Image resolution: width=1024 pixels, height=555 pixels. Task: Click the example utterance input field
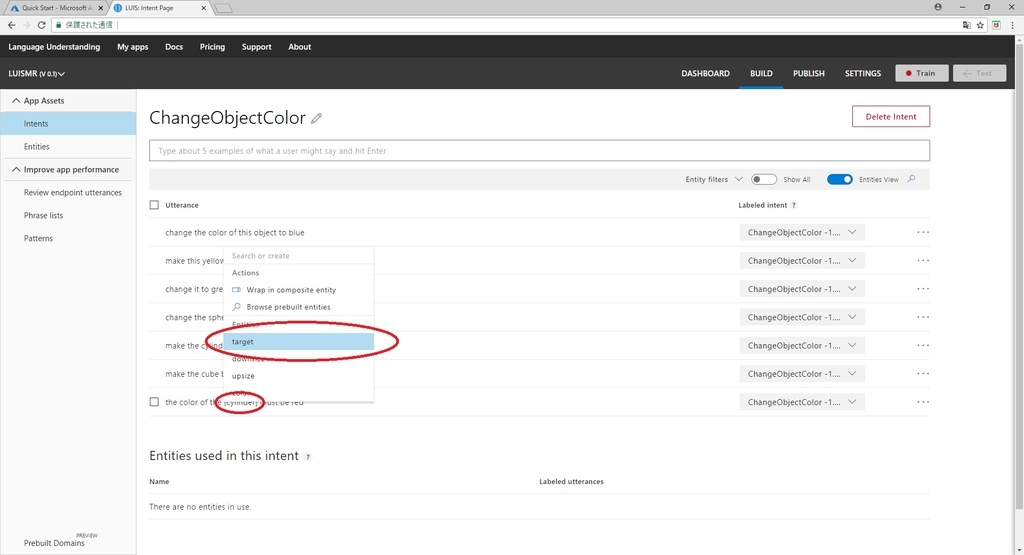tap(539, 151)
